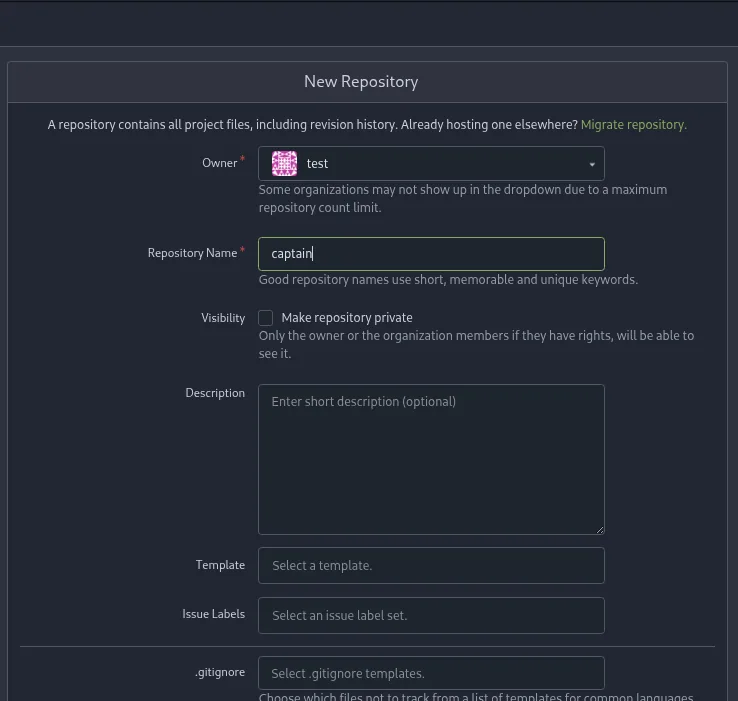This screenshot has height=701, width=738.
Task: Click the 'Owner' label text
Action: click(x=220, y=163)
